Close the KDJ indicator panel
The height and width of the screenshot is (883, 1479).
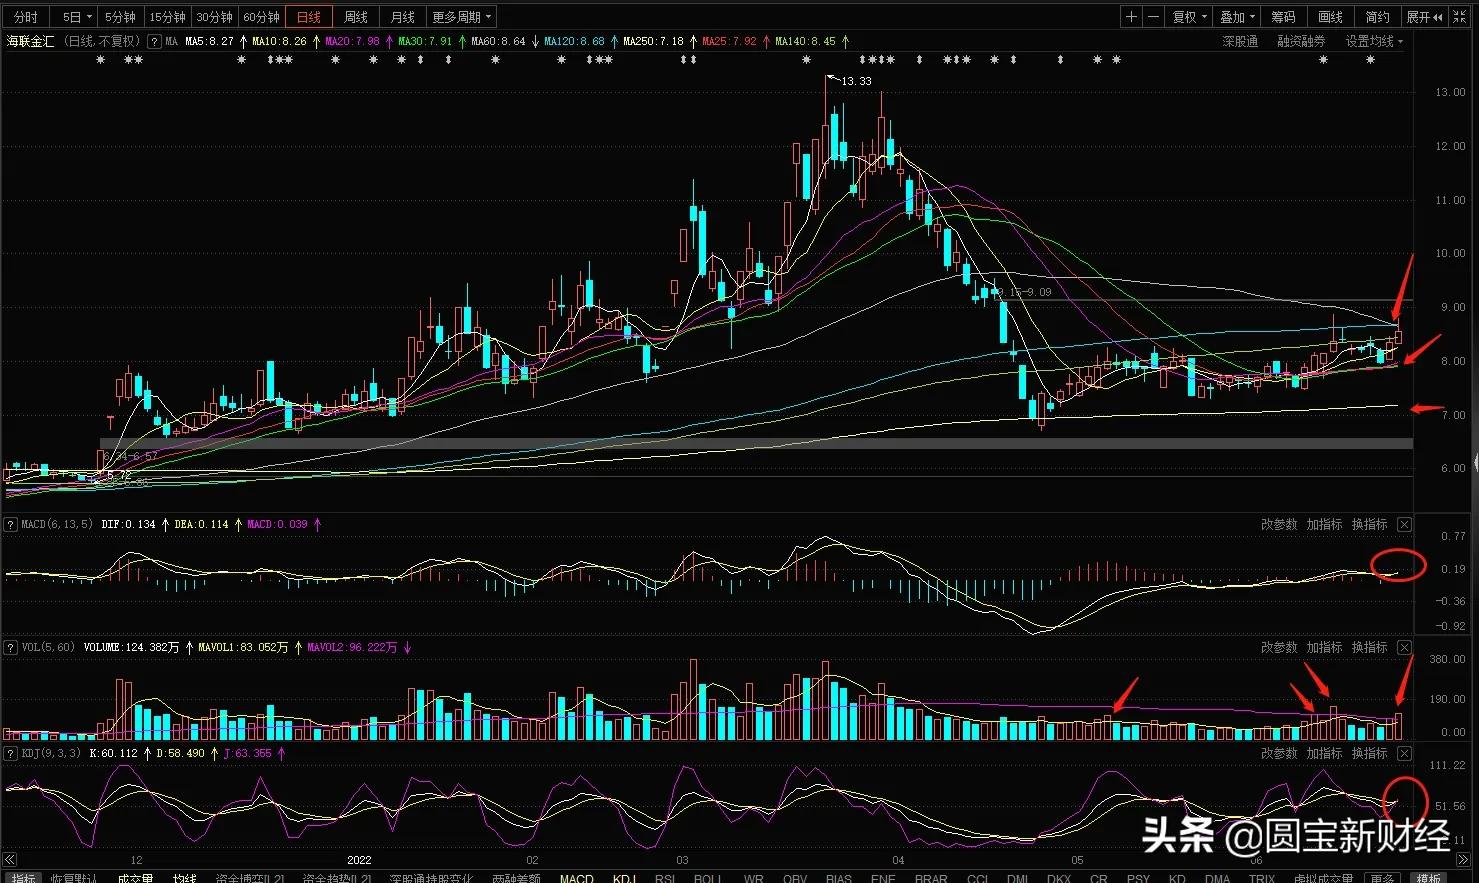1404,754
